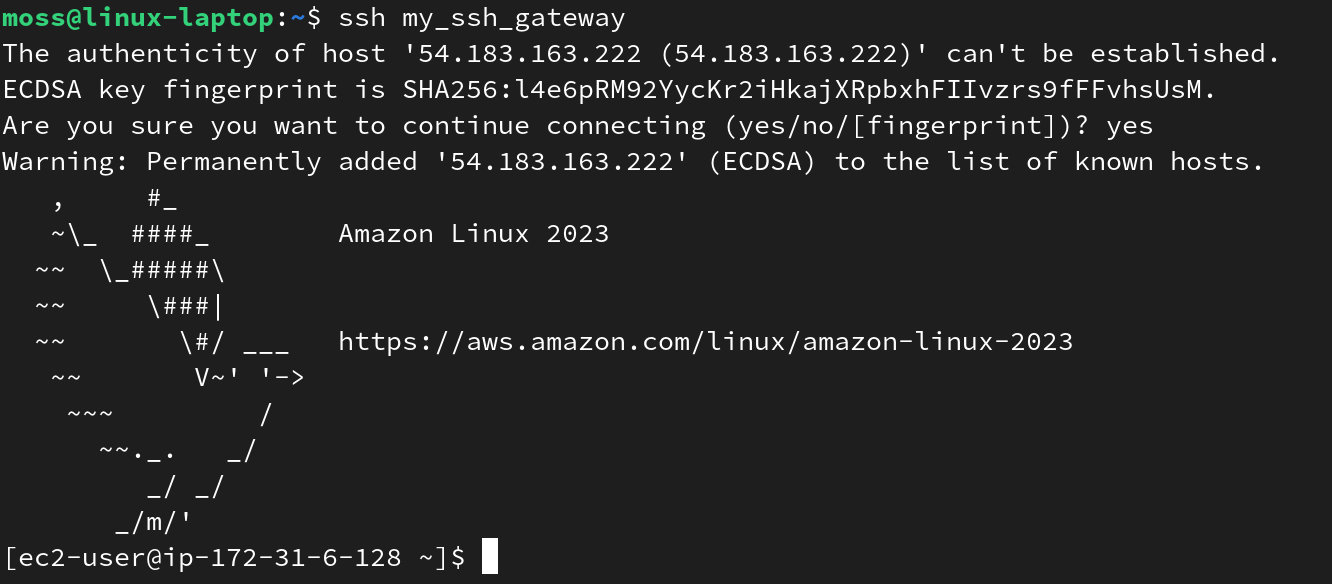Click the moss@linux-laptop local prompt
The width and height of the screenshot is (1332, 584).
click(x=136, y=18)
